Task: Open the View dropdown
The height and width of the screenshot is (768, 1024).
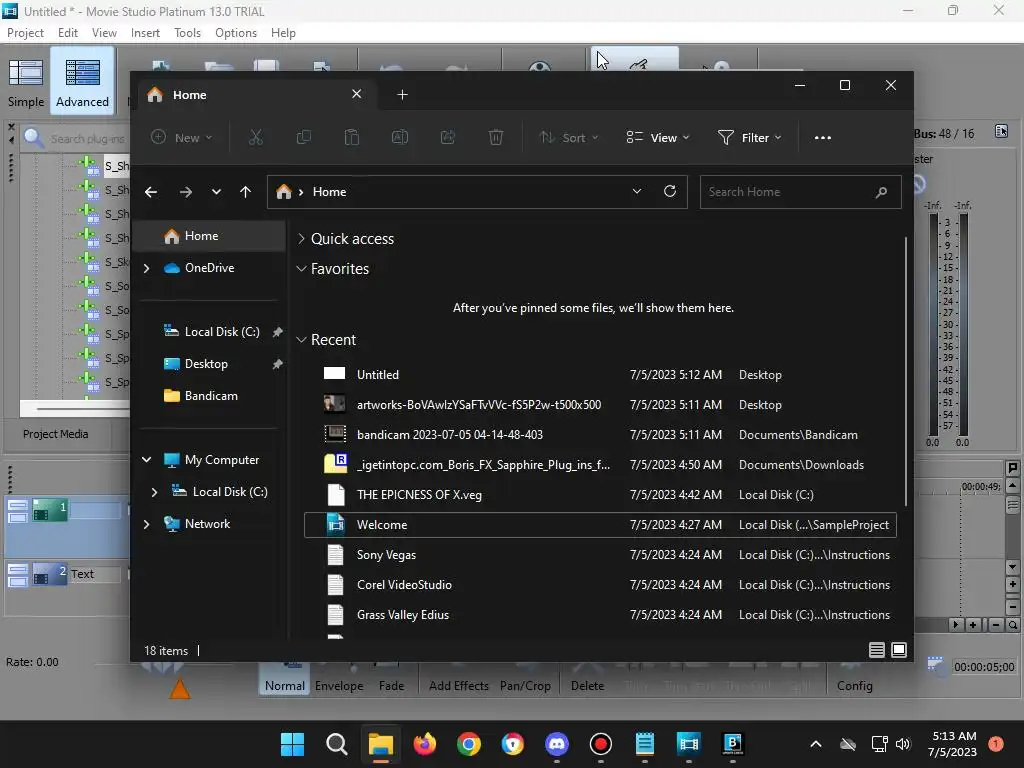Action: [x=658, y=137]
